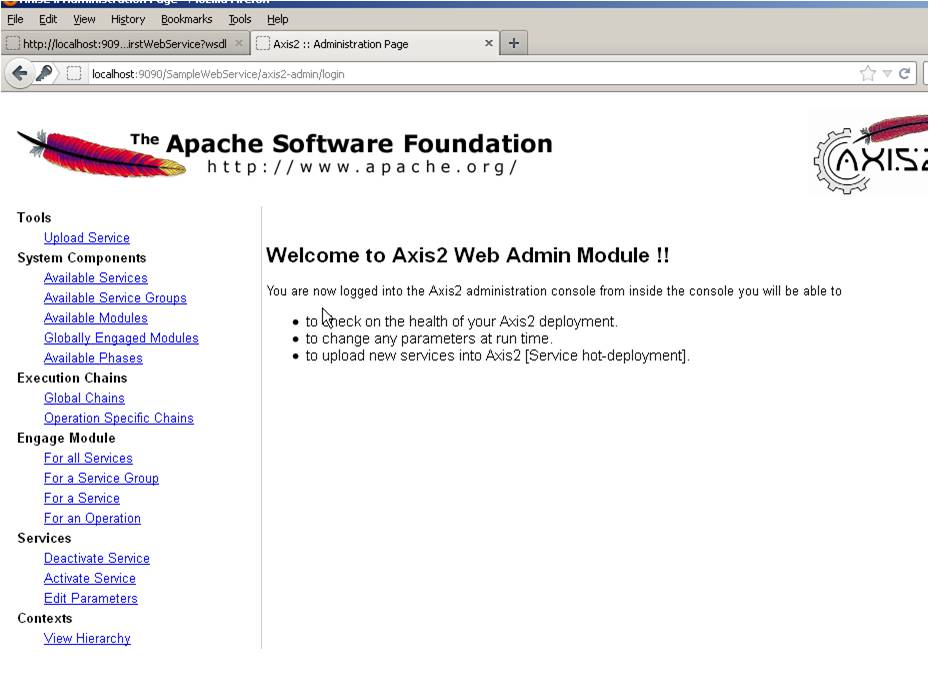Open a new tab with the plus icon

[x=511, y=43]
